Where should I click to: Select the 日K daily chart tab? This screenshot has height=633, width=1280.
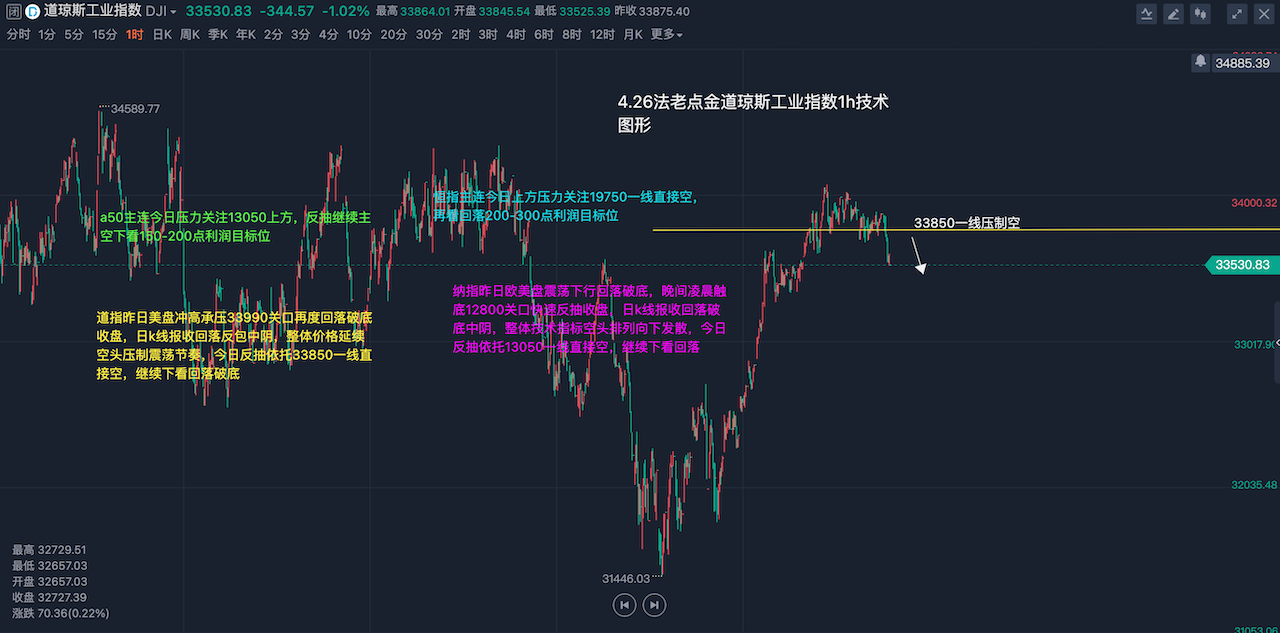pyautogui.click(x=162, y=34)
